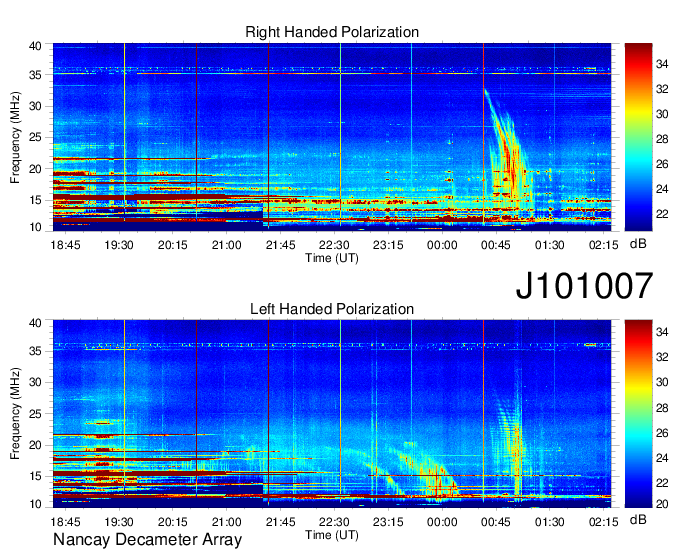Click the "26" value on Right Handed colorbar
The image size is (680, 552).
tap(662, 164)
